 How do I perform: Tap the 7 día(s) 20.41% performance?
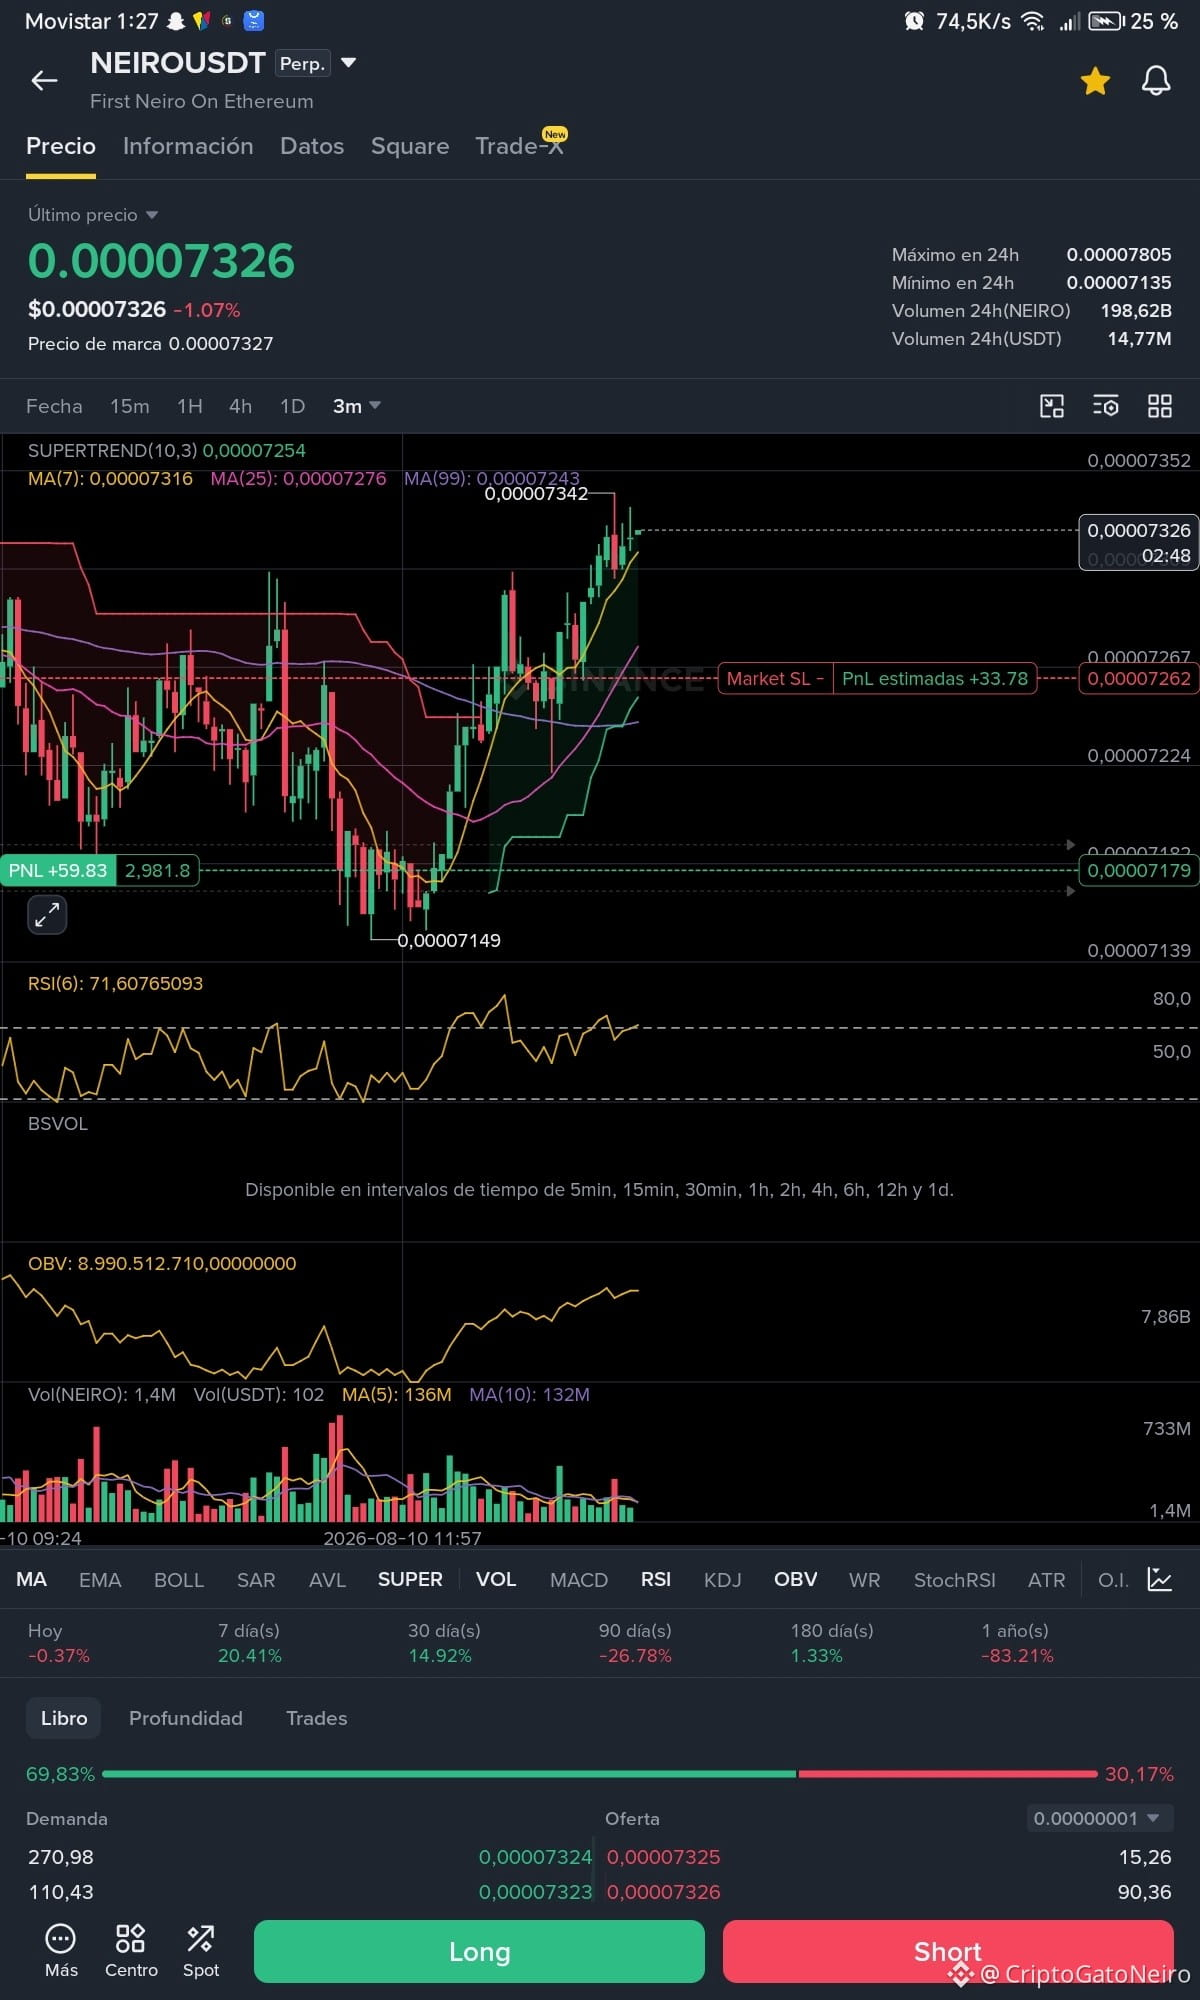tap(250, 1643)
